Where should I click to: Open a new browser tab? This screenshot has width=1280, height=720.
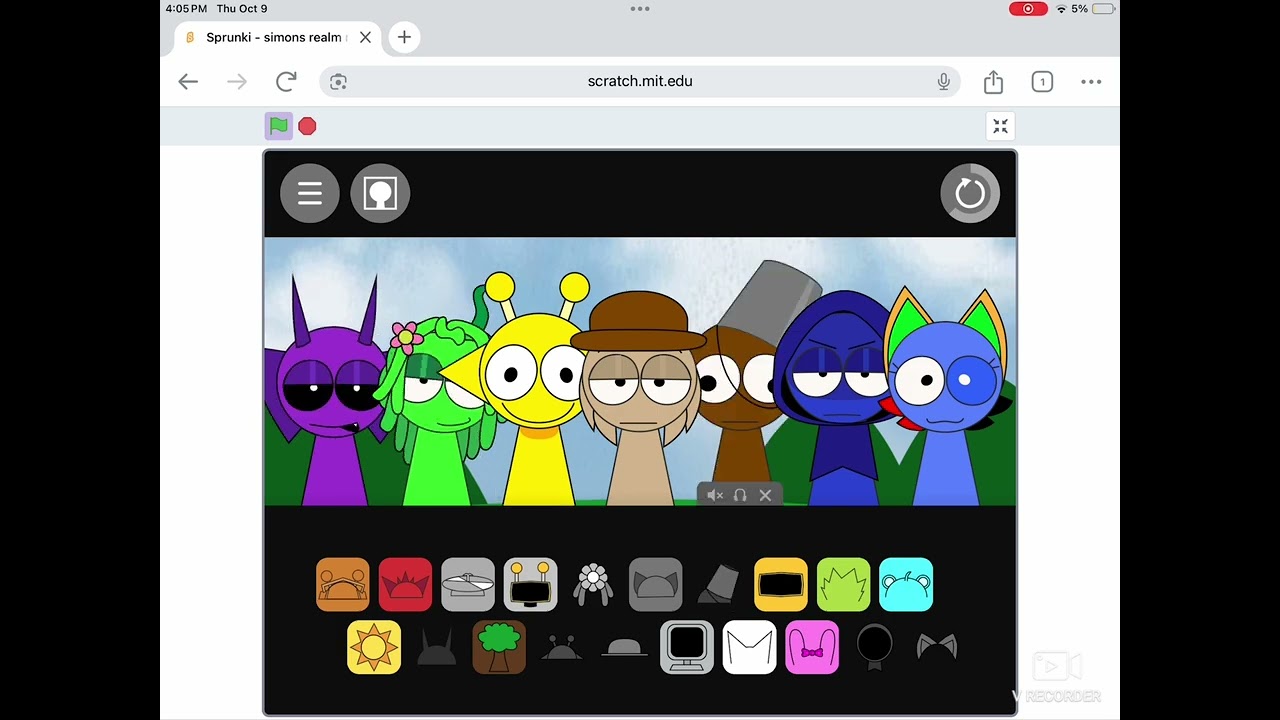click(404, 37)
